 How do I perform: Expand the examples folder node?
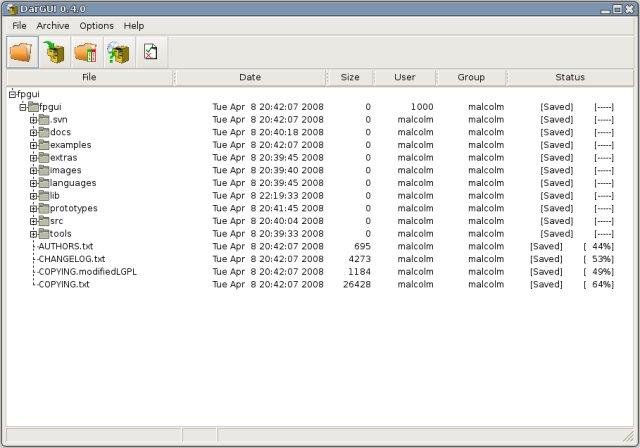point(33,145)
